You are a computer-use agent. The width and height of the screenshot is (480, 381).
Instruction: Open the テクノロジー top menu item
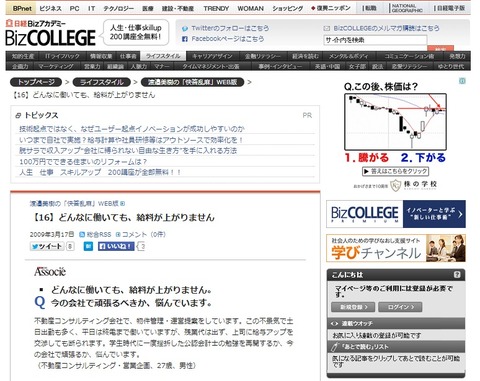coord(118,9)
